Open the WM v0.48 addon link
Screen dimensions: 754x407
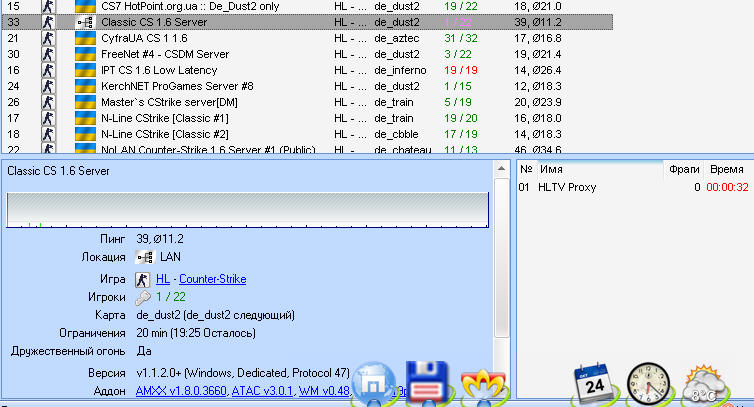[324, 391]
